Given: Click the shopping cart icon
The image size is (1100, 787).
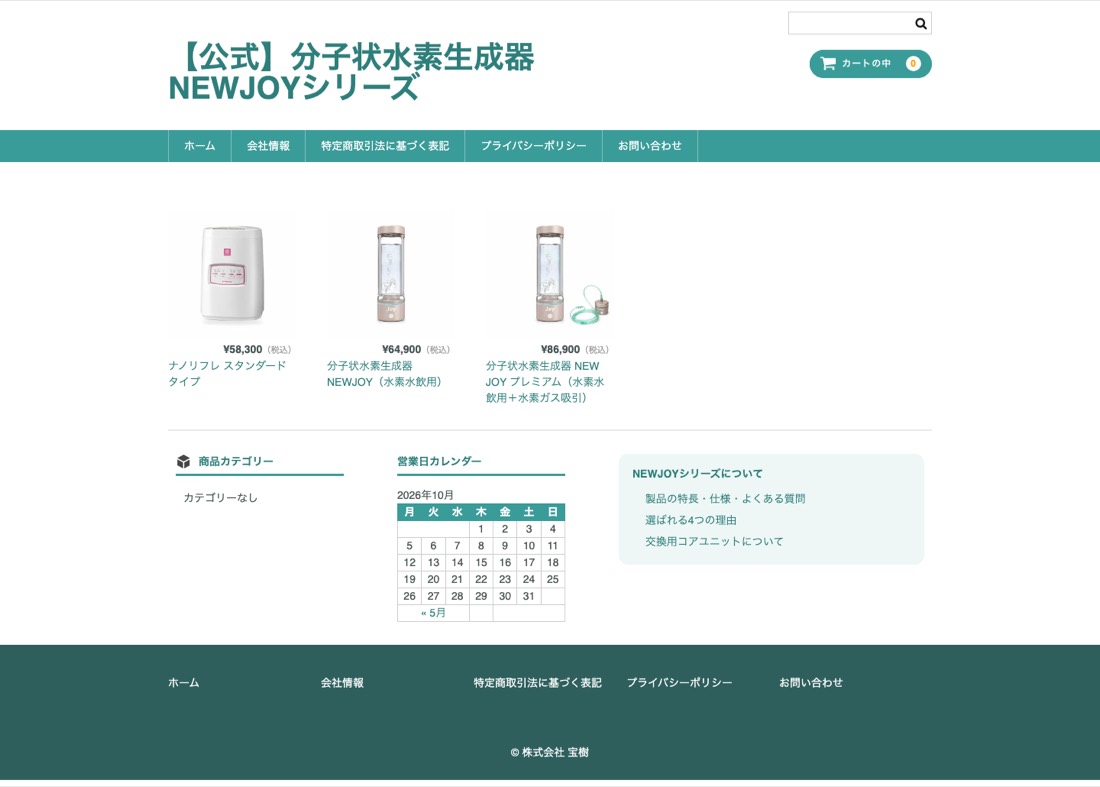Looking at the screenshot, I should point(828,63).
